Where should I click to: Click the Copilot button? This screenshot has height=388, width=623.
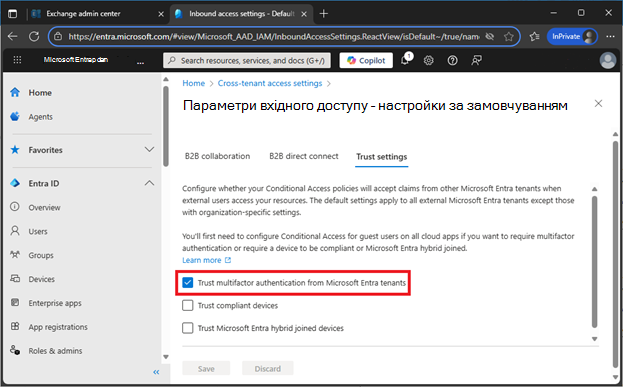(366, 60)
